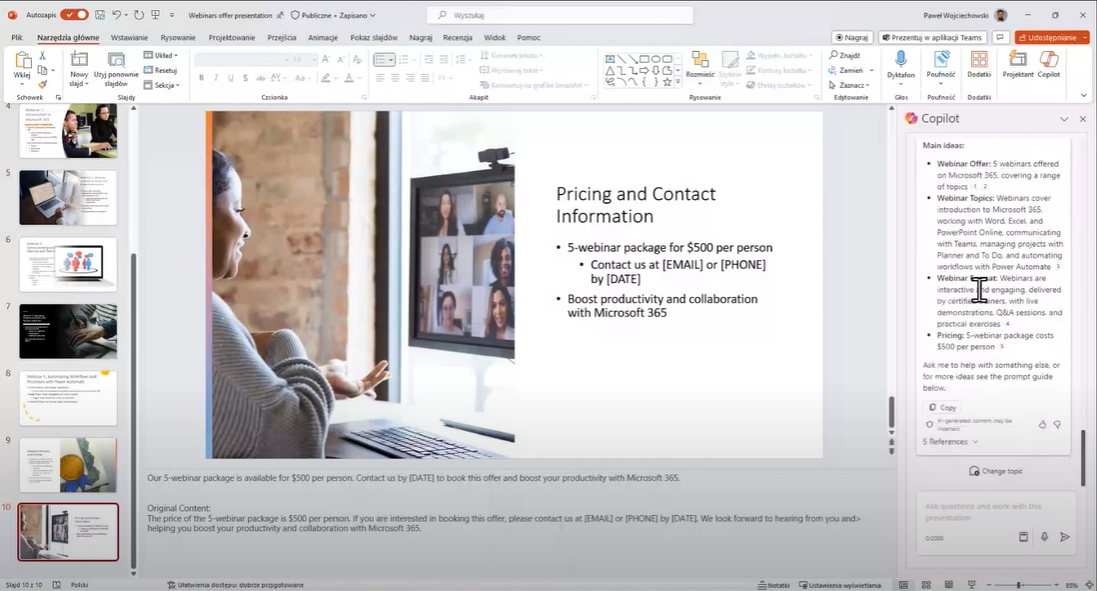Screen dimensions: 1097x591
Task: Expand the shapes gallery more arrow
Action: (x=678, y=83)
